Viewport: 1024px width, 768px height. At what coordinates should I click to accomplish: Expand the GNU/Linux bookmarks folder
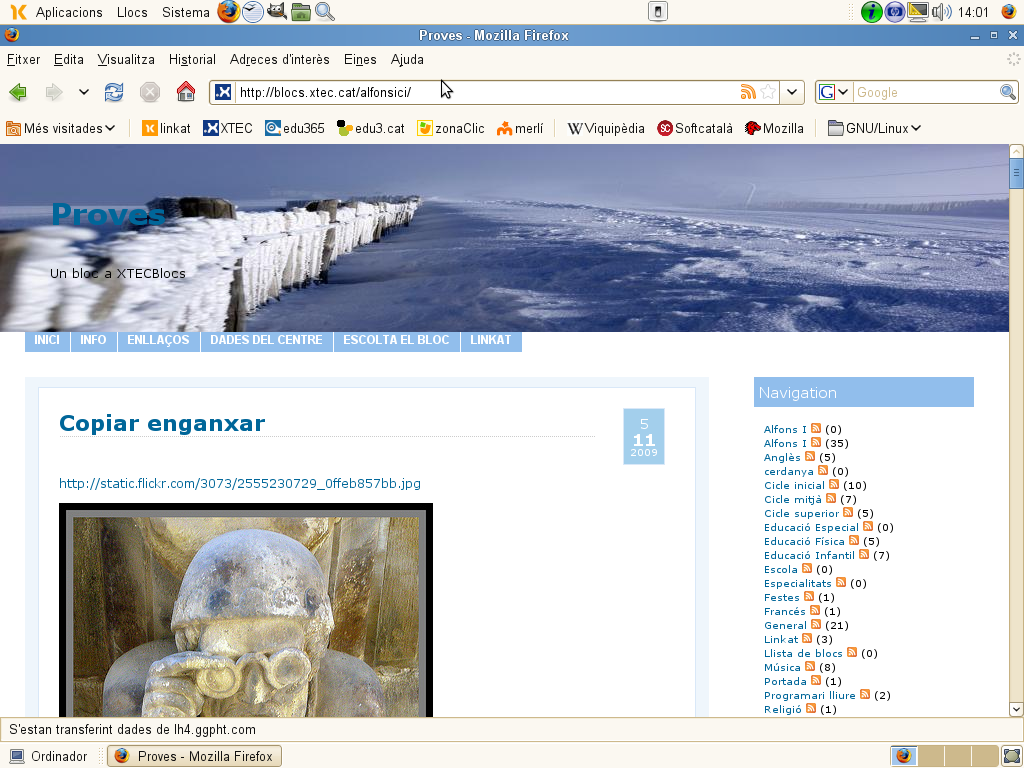[x=874, y=129]
